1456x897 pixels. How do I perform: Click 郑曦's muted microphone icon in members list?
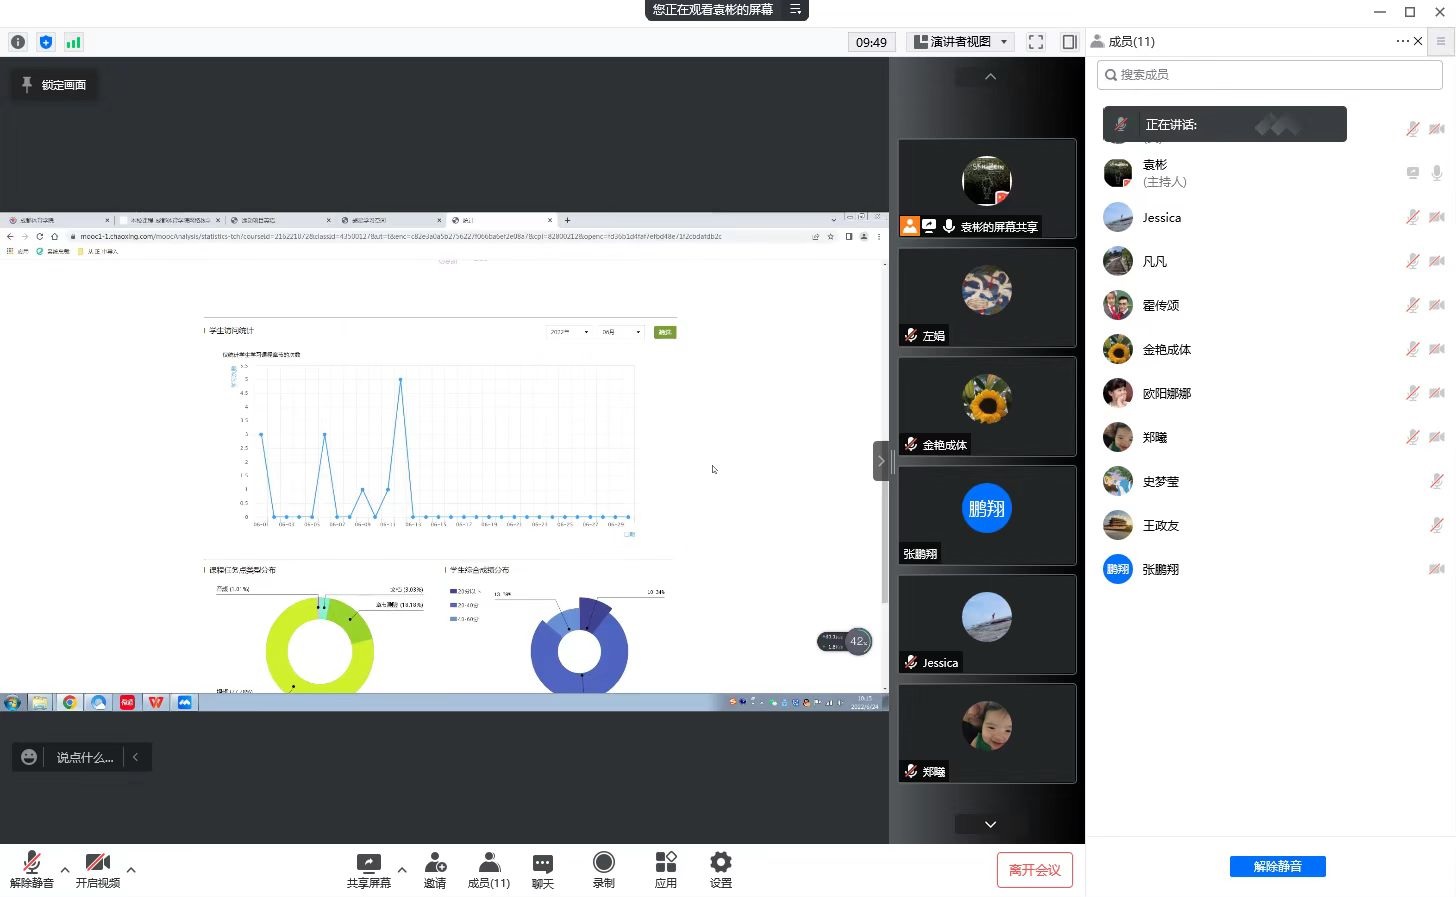click(x=1412, y=437)
